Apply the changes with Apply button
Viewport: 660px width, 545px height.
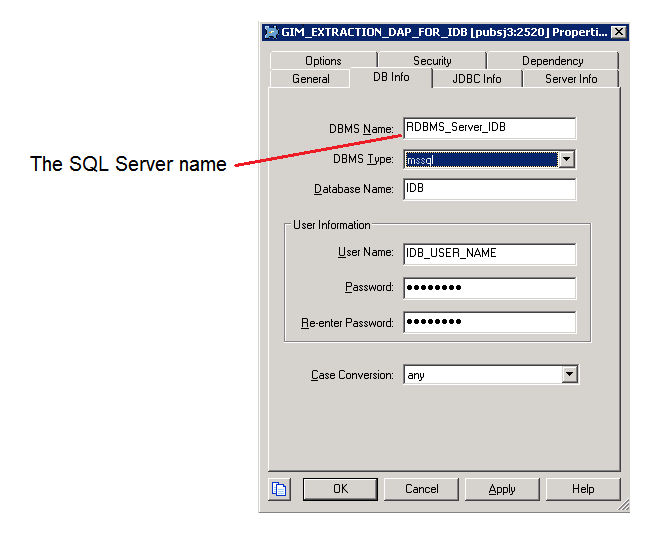502,489
